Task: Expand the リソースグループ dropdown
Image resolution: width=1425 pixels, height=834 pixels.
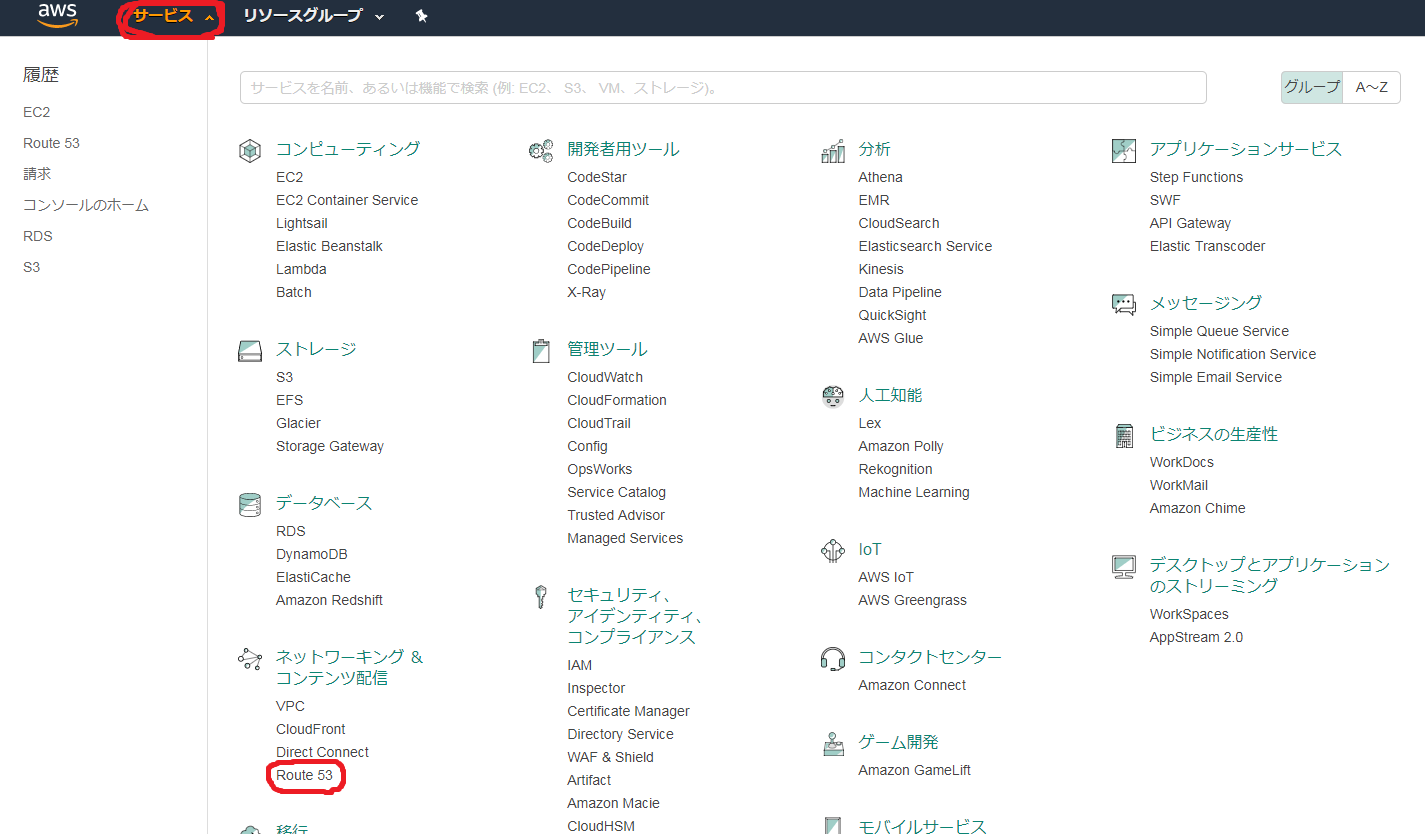Action: [x=313, y=17]
